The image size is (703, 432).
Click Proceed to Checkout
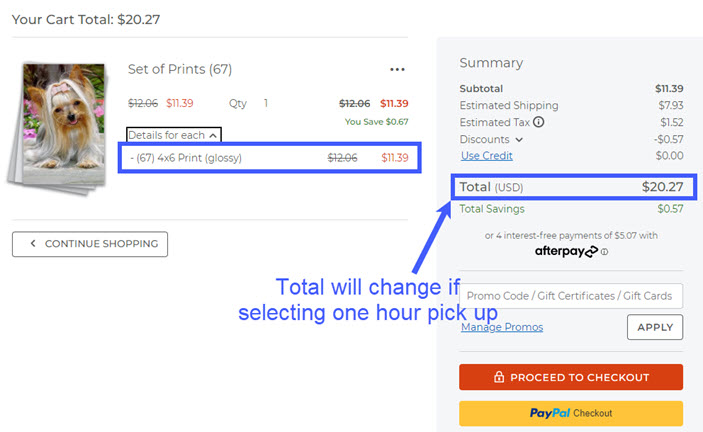[570, 378]
